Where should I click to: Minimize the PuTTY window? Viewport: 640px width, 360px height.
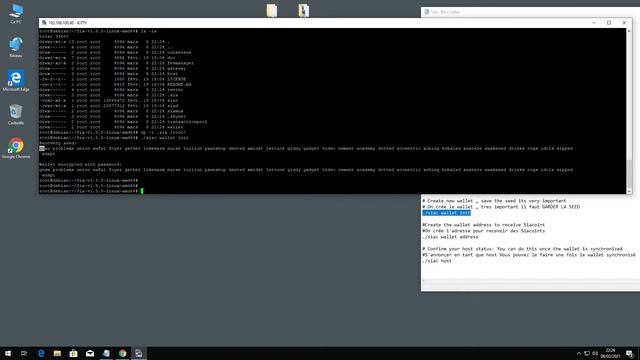(594, 23)
